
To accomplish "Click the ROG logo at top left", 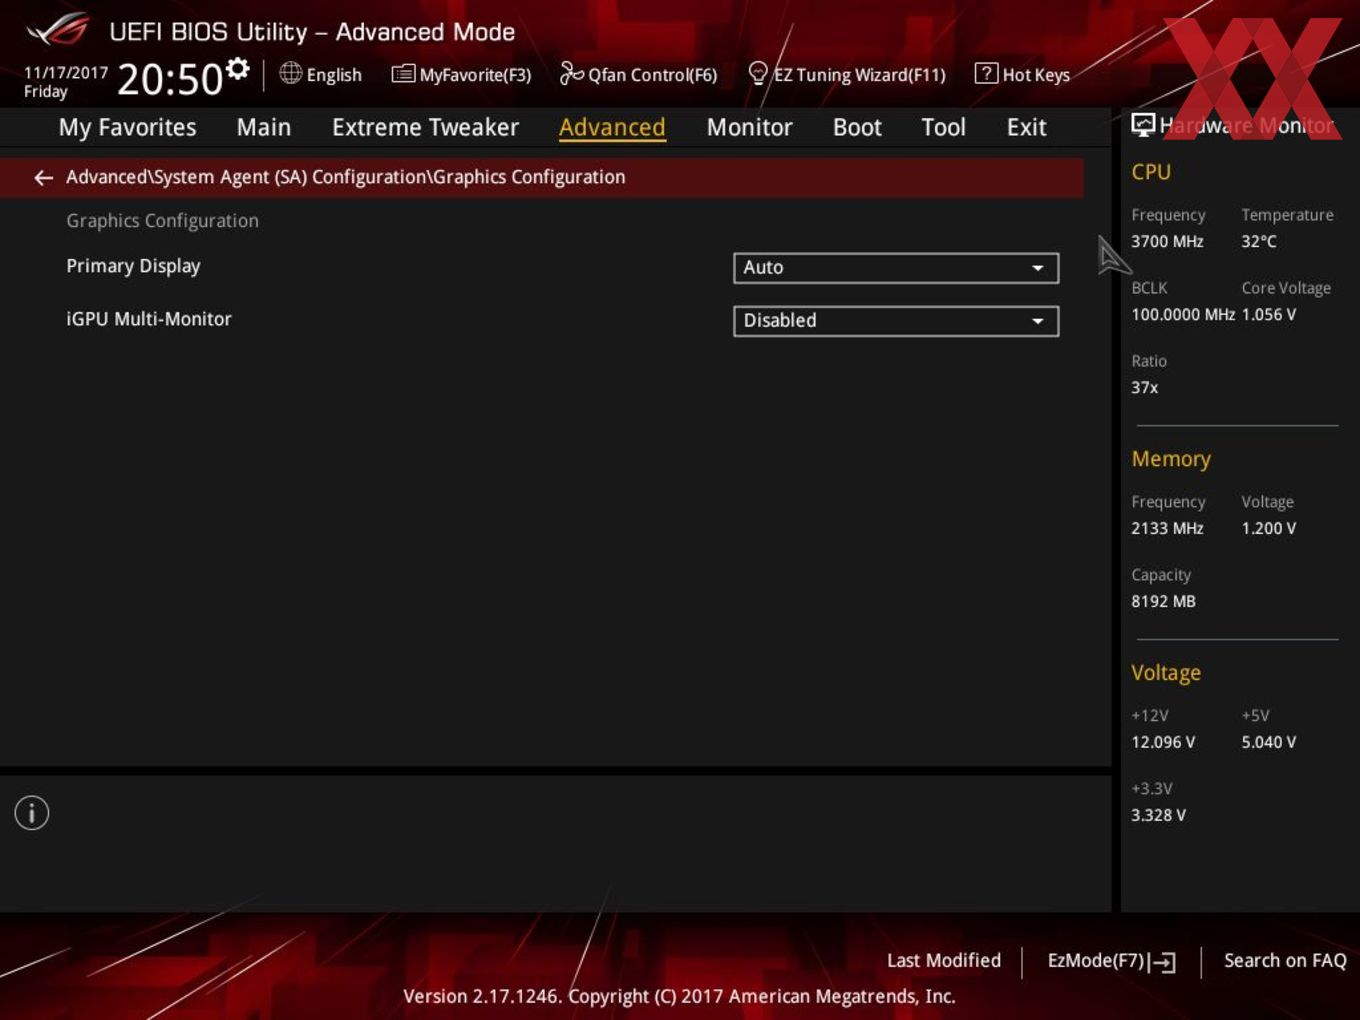I will pyautogui.click(x=57, y=30).
